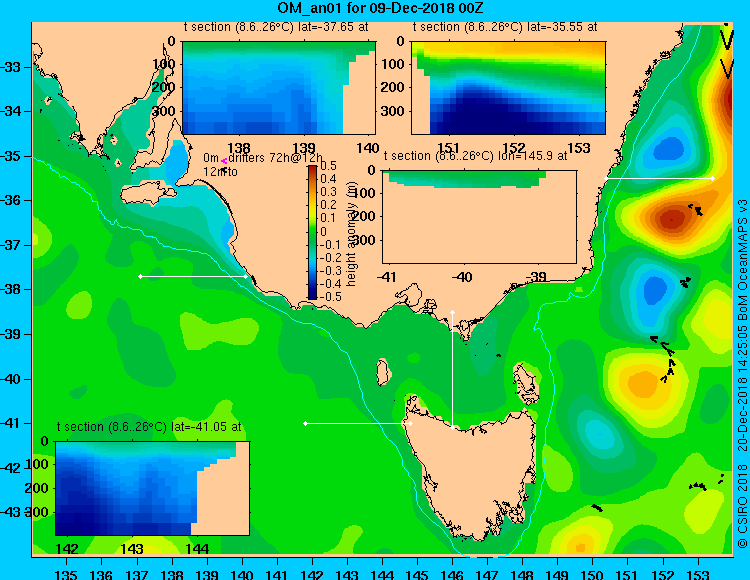Image resolution: width=750 pixels, height=580 pixels.
Task: Click the CSIRO OceanMAPS copyright text on the right edge
Action: [x=742, y=374]
